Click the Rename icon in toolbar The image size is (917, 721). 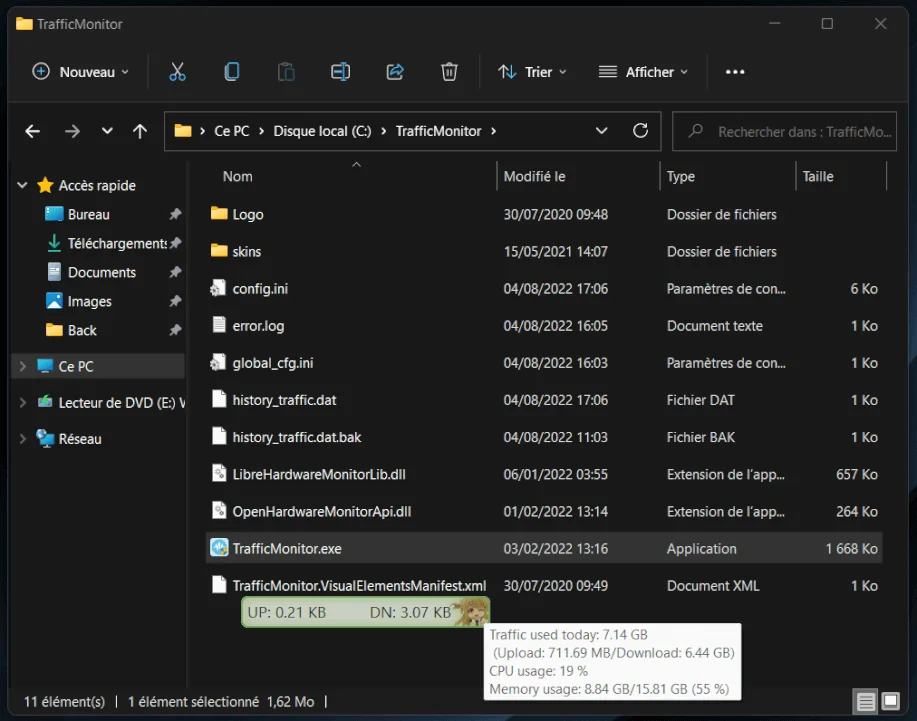click(340, 72)
